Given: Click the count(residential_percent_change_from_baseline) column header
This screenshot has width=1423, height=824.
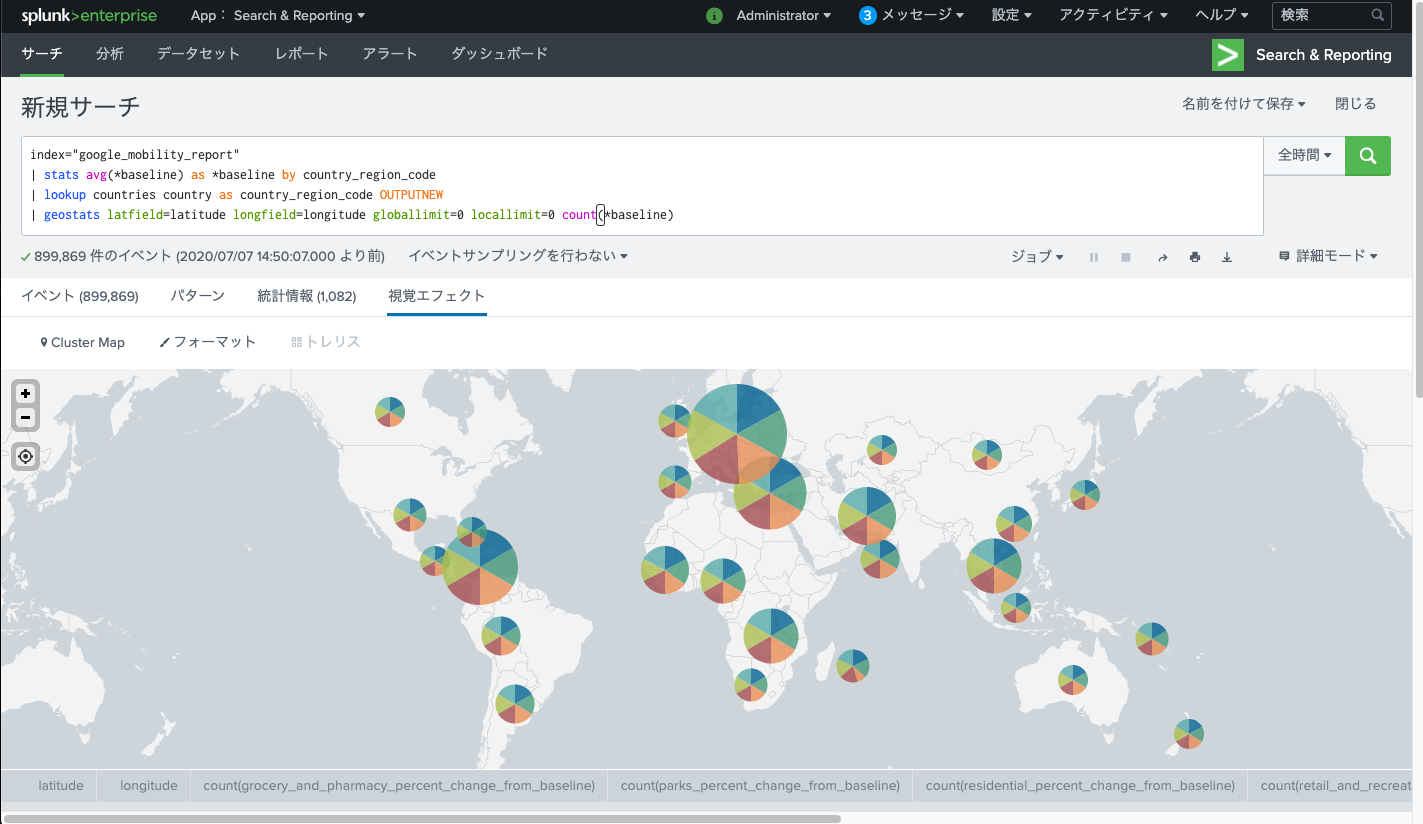Looking at the screenshot, I should click(x=1080, y=786).
